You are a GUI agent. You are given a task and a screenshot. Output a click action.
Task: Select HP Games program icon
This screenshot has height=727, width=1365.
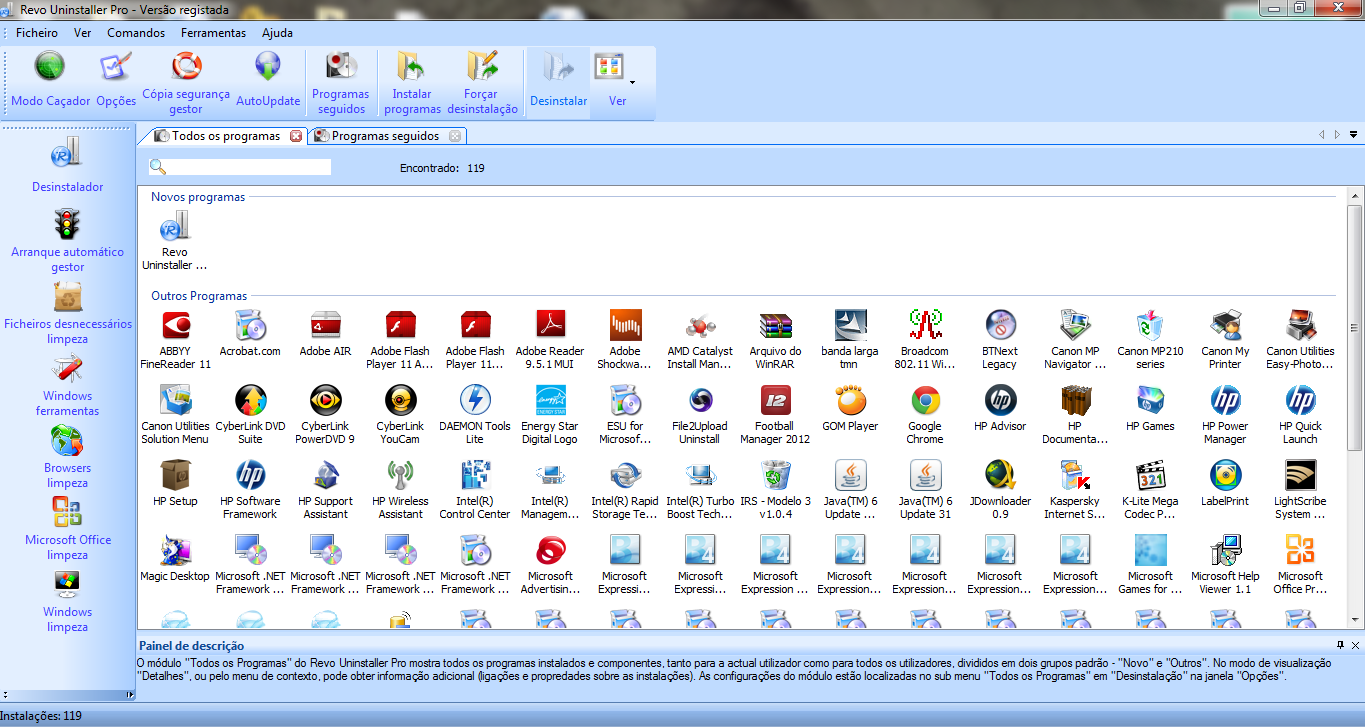point(1150,408)
